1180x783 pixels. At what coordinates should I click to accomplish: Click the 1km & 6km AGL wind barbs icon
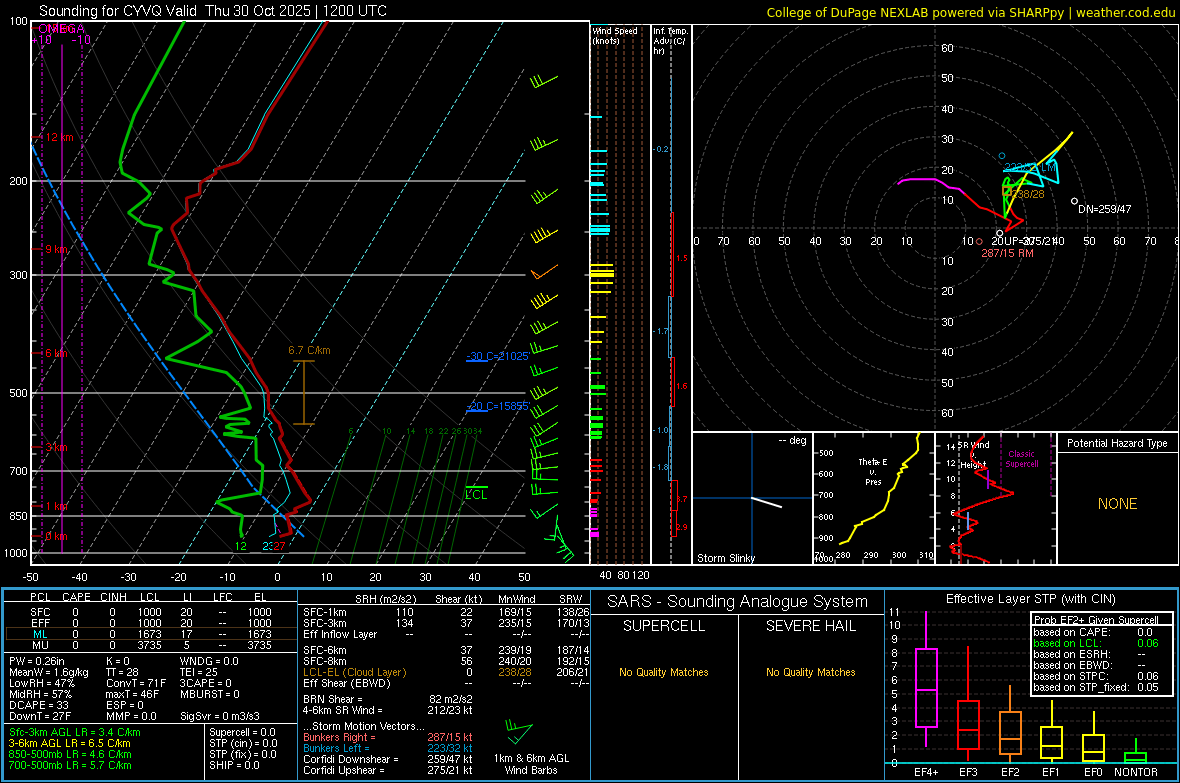point(519,732)
